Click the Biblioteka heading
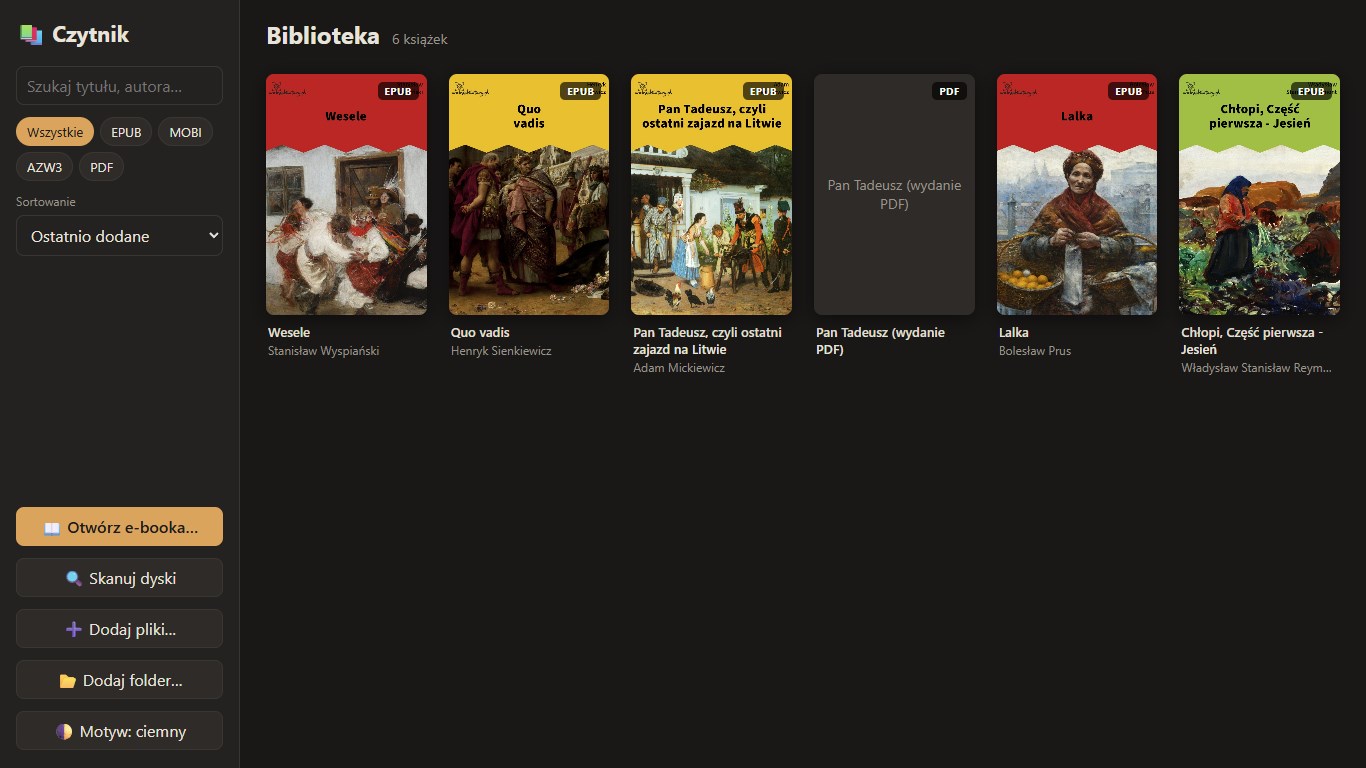The height and width of the screenshot is (768, 1366). (323, 37)
